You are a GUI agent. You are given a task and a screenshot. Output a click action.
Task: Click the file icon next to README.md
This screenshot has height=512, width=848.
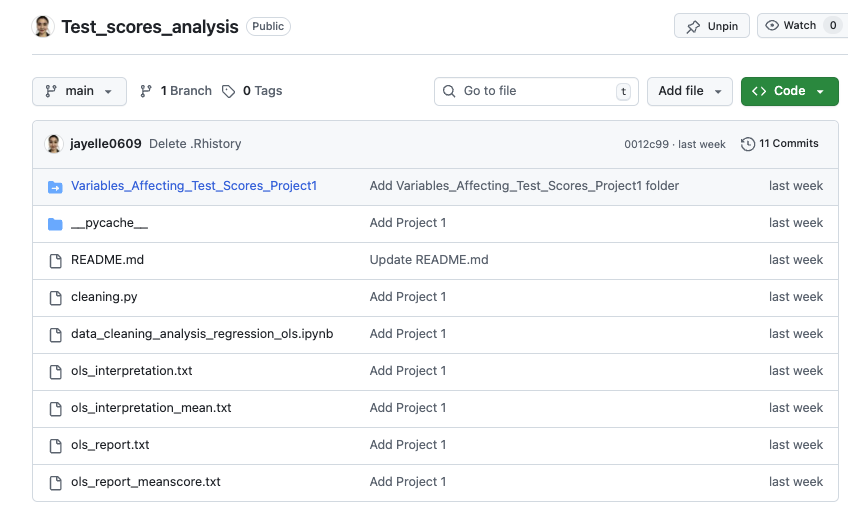pyautogui.click(x=55, y=260)
